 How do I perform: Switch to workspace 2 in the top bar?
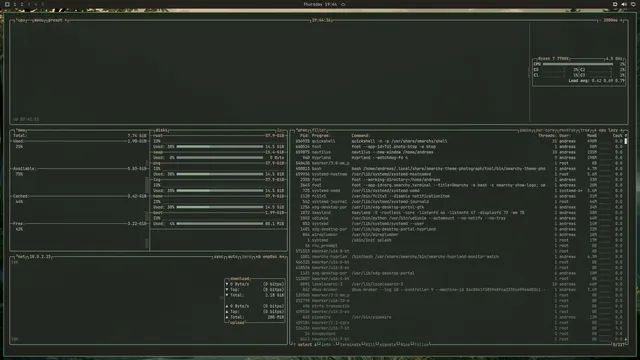(x=22, y=4)
